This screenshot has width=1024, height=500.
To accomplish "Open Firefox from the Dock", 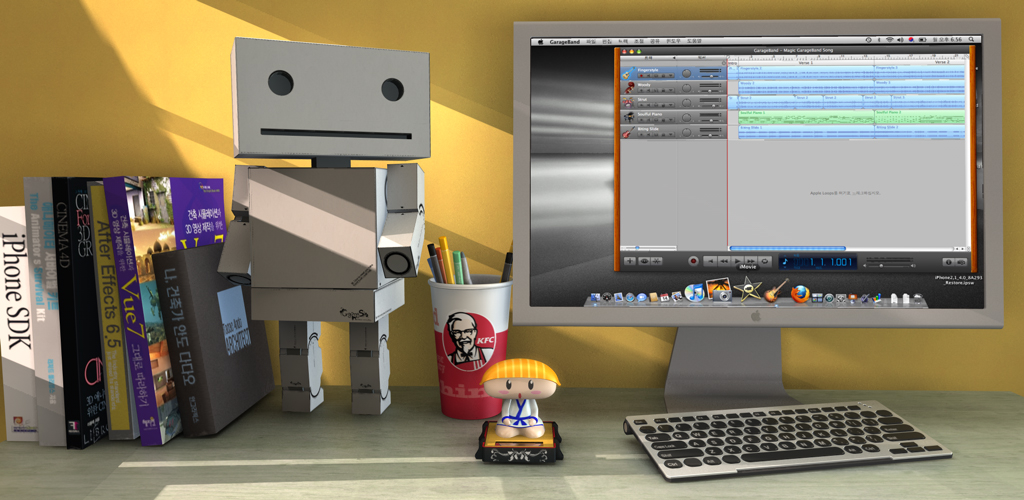I will (x=800, y=294).
